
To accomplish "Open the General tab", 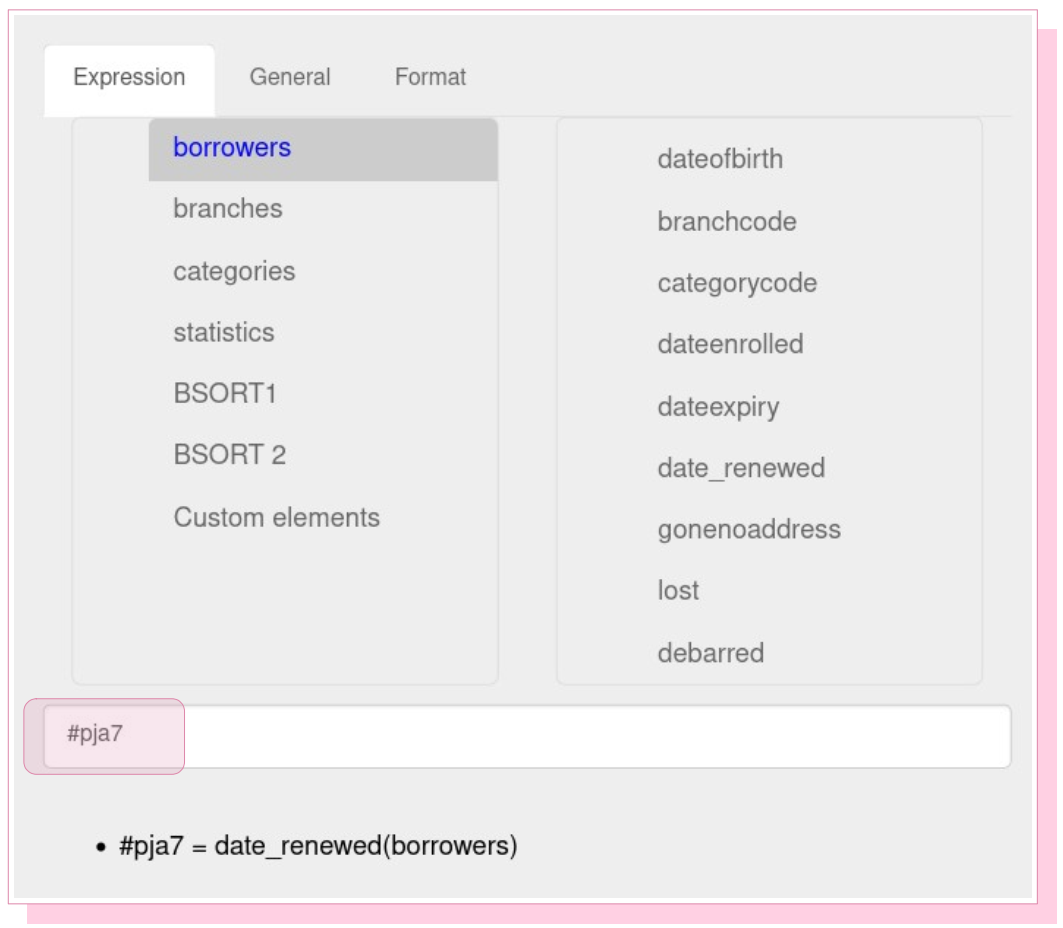I will pyautogui.click(x=289, y=77).
